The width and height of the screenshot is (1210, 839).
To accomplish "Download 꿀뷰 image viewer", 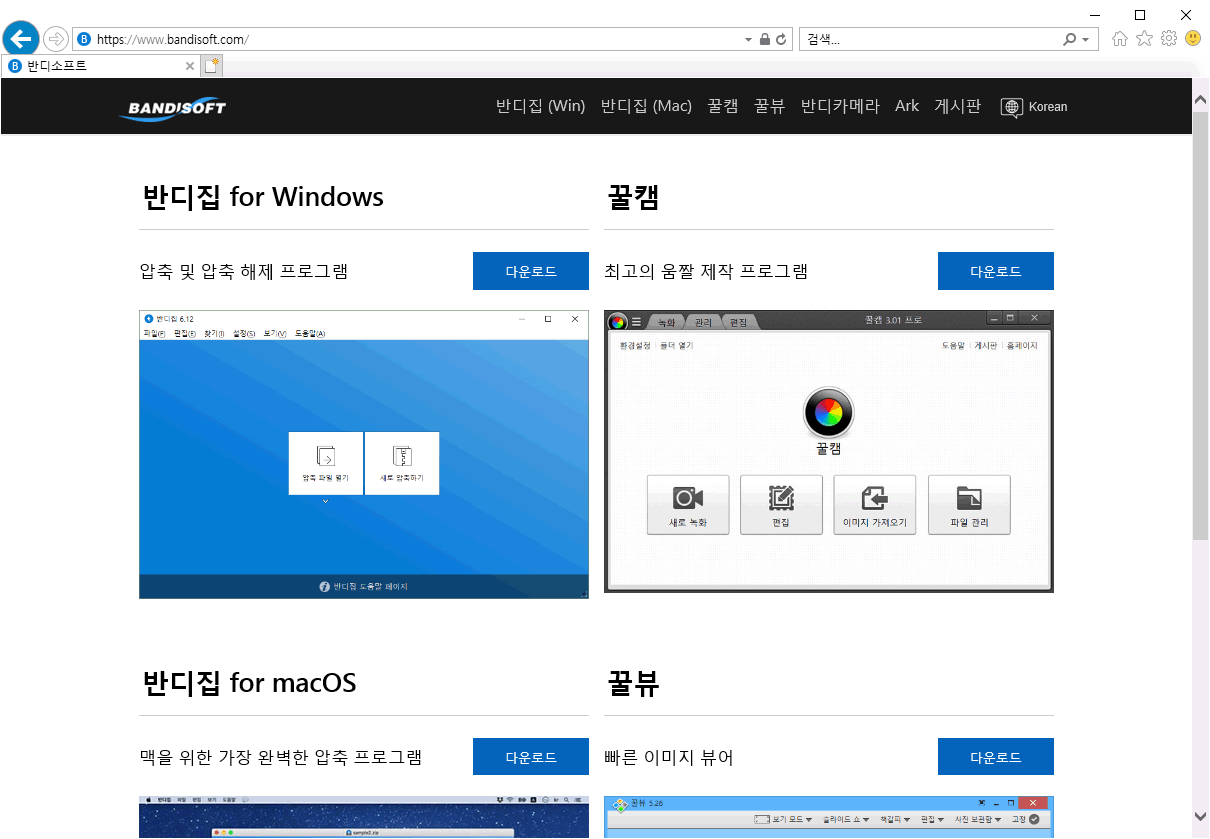I will 996,756.
